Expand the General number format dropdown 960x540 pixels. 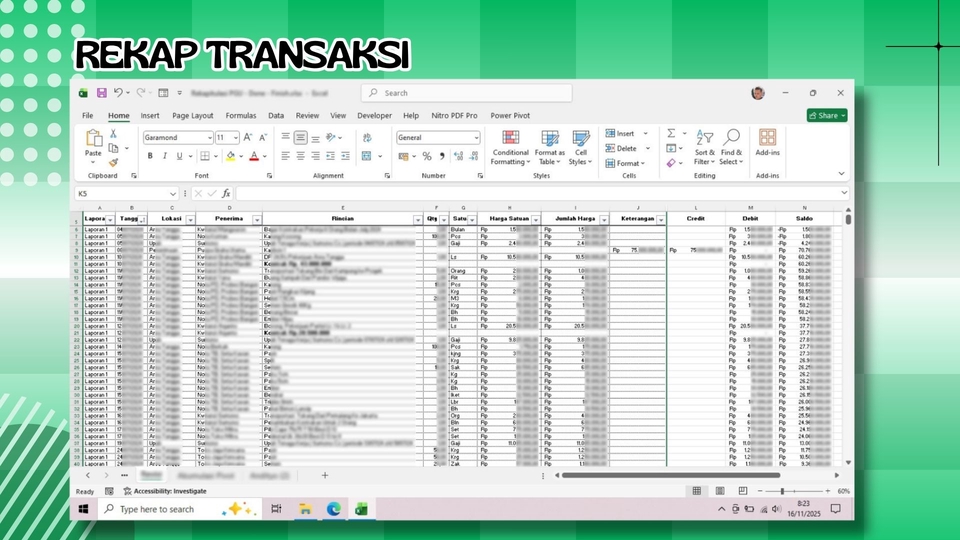(x=476, y=137)
